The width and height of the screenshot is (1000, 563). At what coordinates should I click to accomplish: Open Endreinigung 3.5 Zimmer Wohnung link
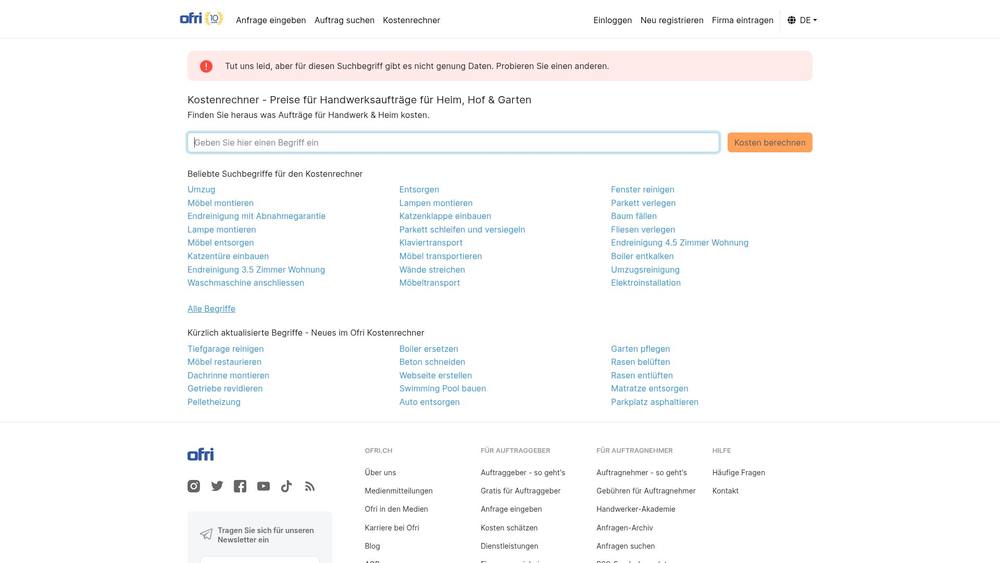[256, 270]
